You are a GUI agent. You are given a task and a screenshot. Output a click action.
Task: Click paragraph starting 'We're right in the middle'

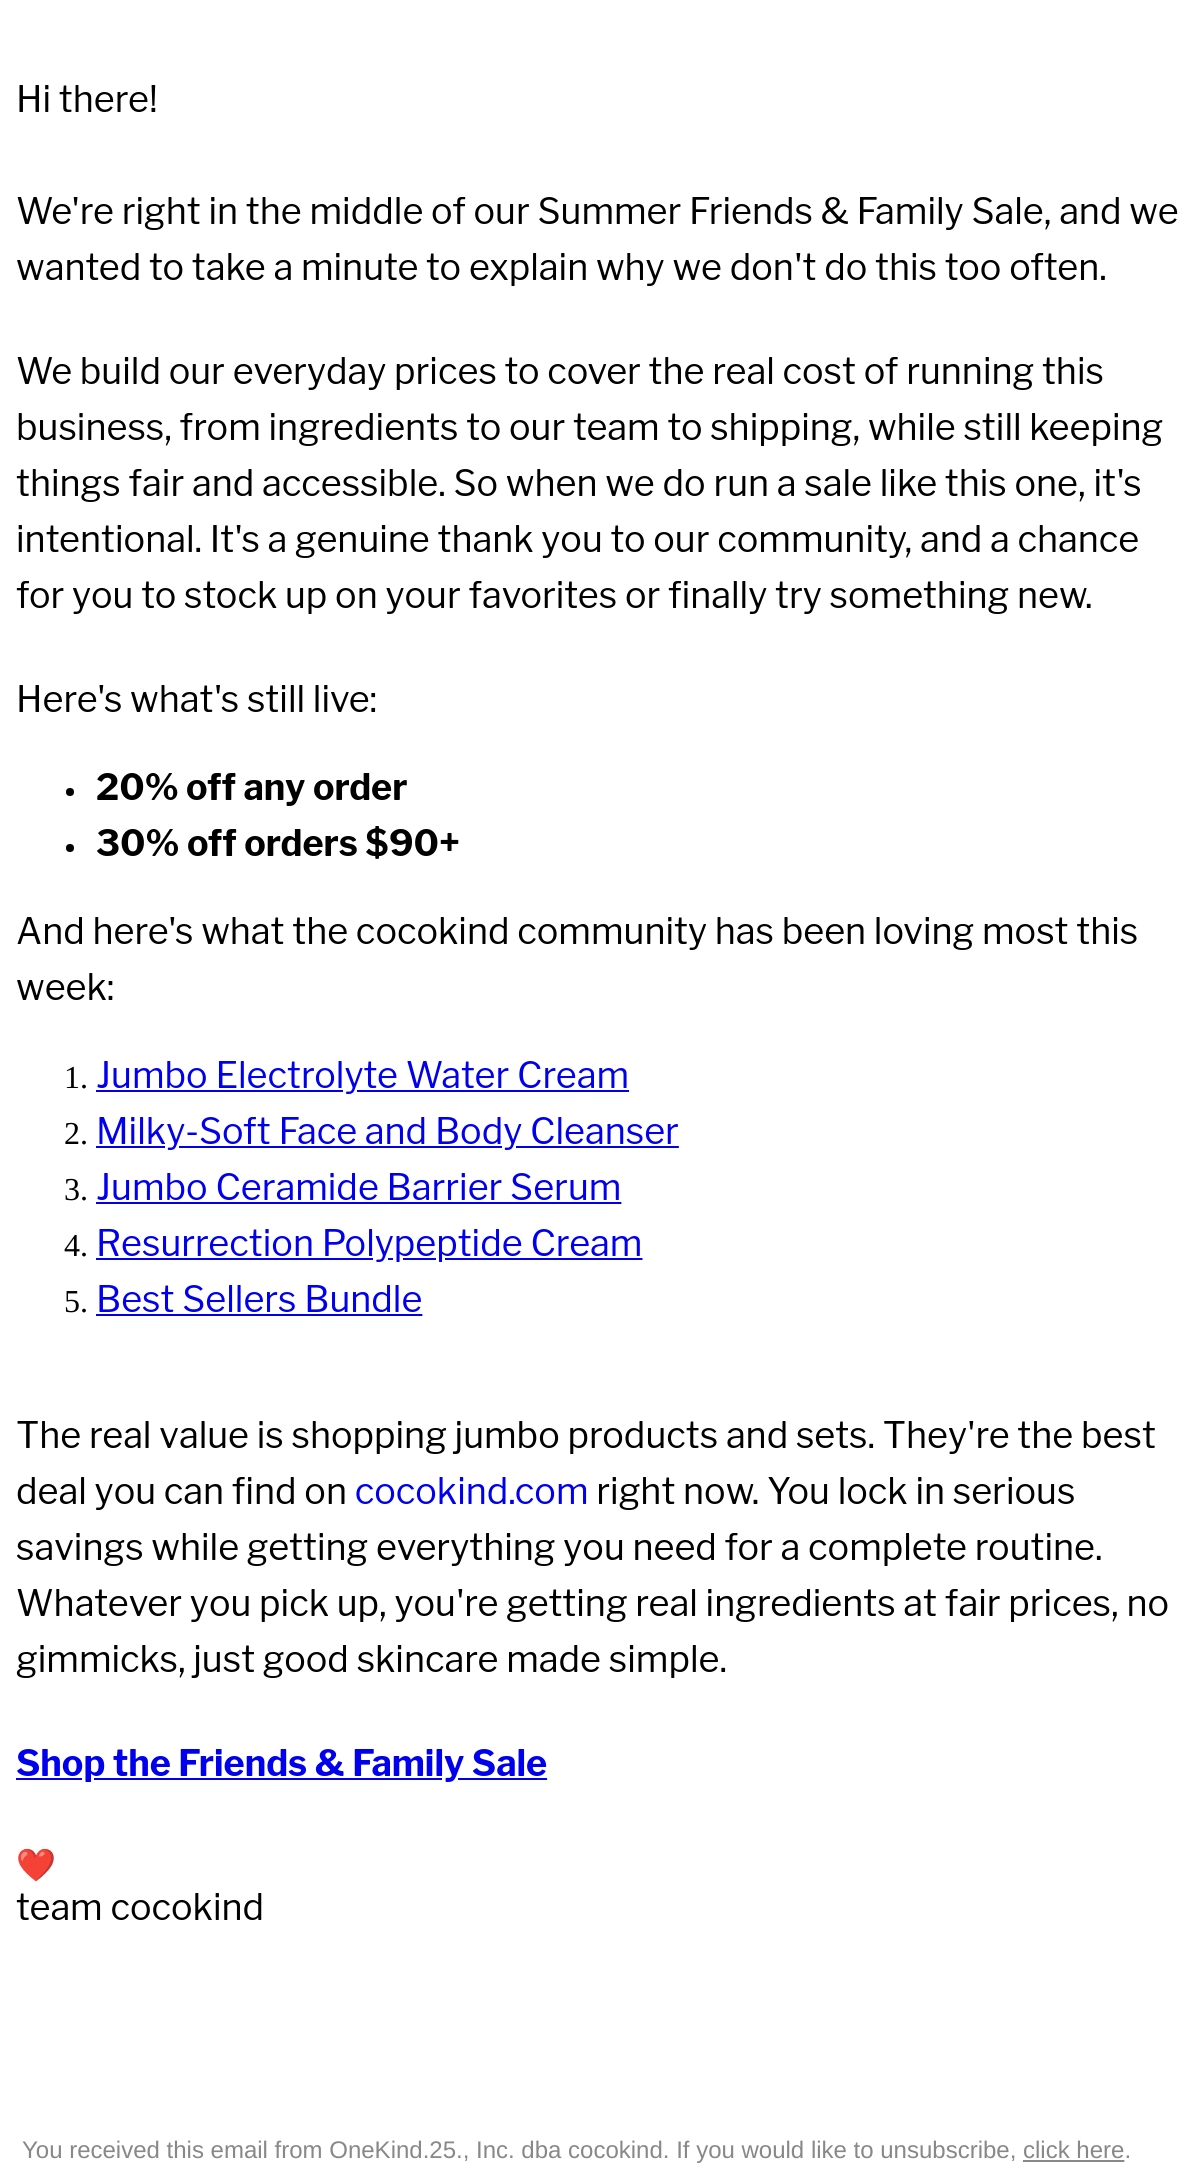point(597,239)
